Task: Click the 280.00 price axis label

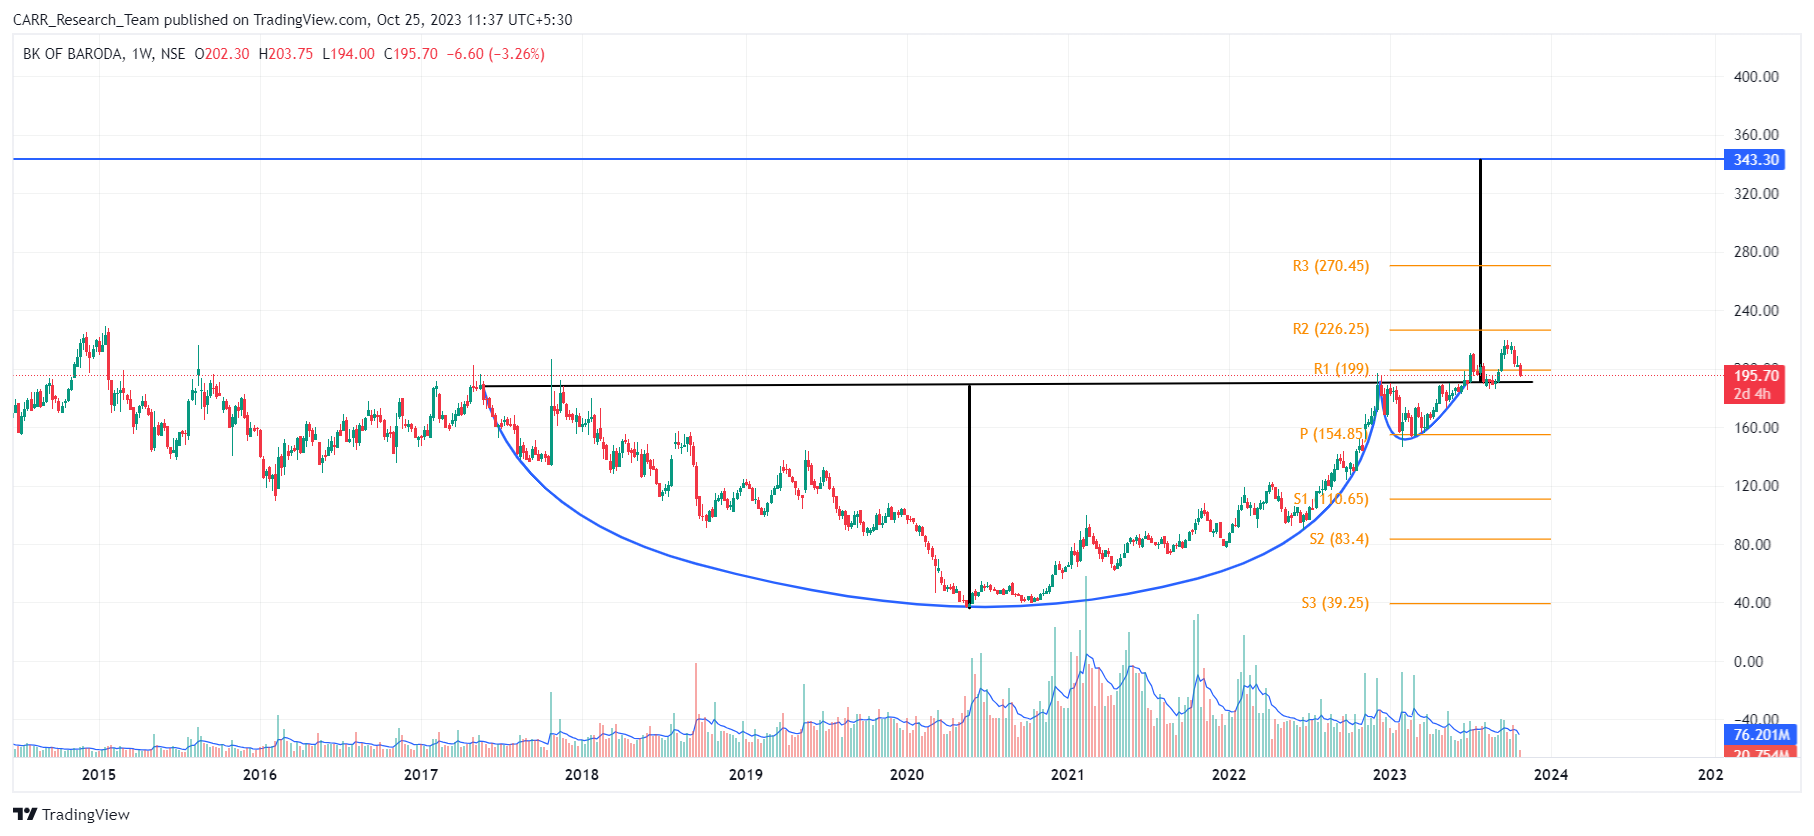Action: [1756, 252]
